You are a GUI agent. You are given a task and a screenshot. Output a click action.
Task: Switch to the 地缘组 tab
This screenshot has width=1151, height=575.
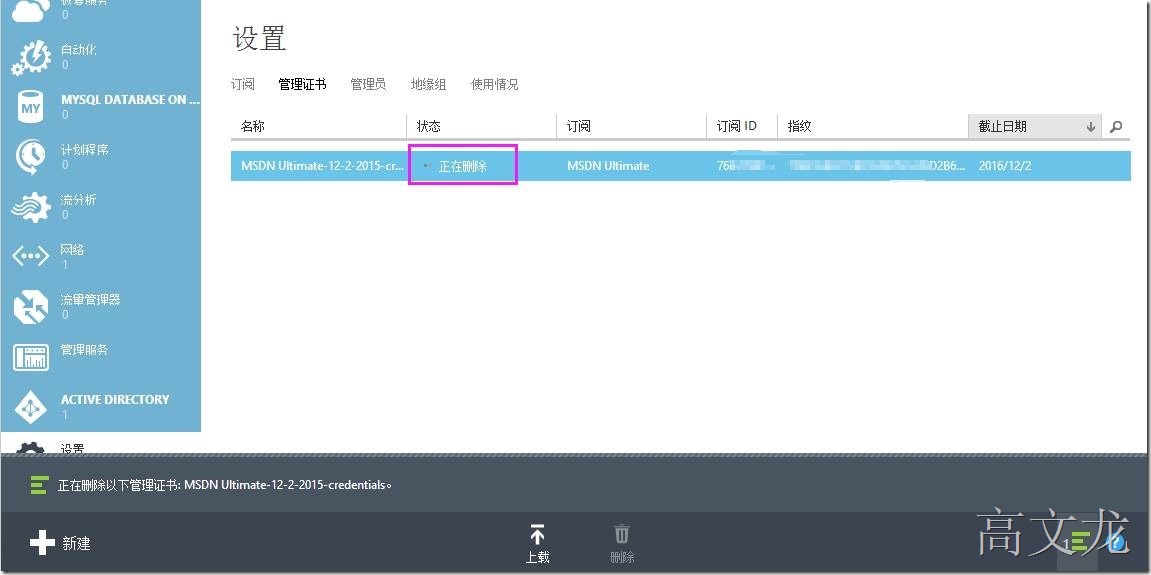click(x=429, y=84)
